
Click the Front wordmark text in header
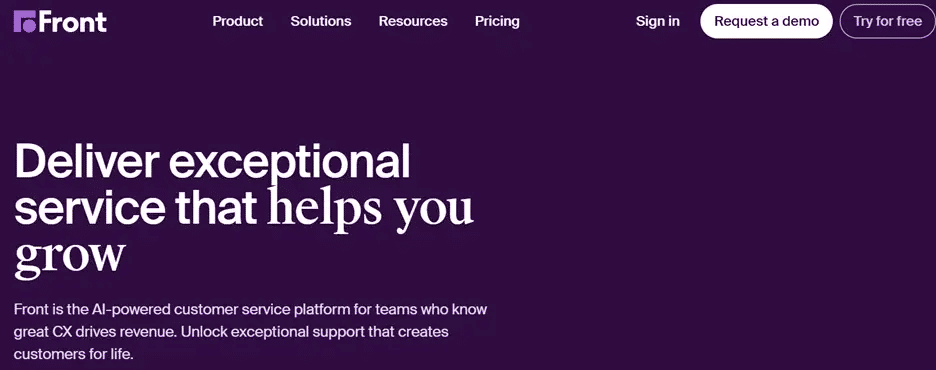72,22
